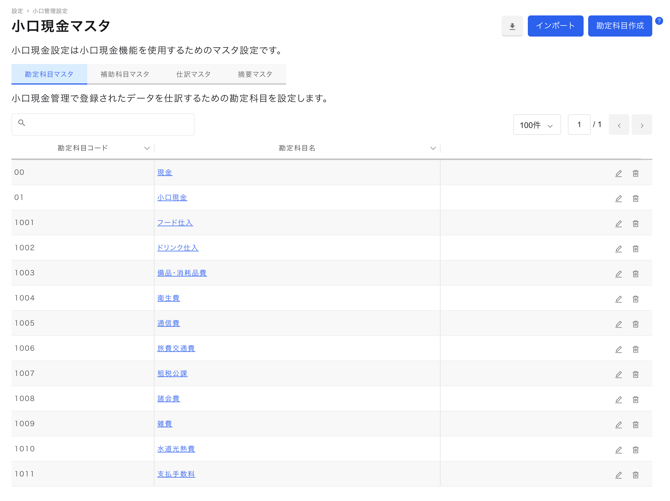Edit the row with code 1010

(618, 451)
